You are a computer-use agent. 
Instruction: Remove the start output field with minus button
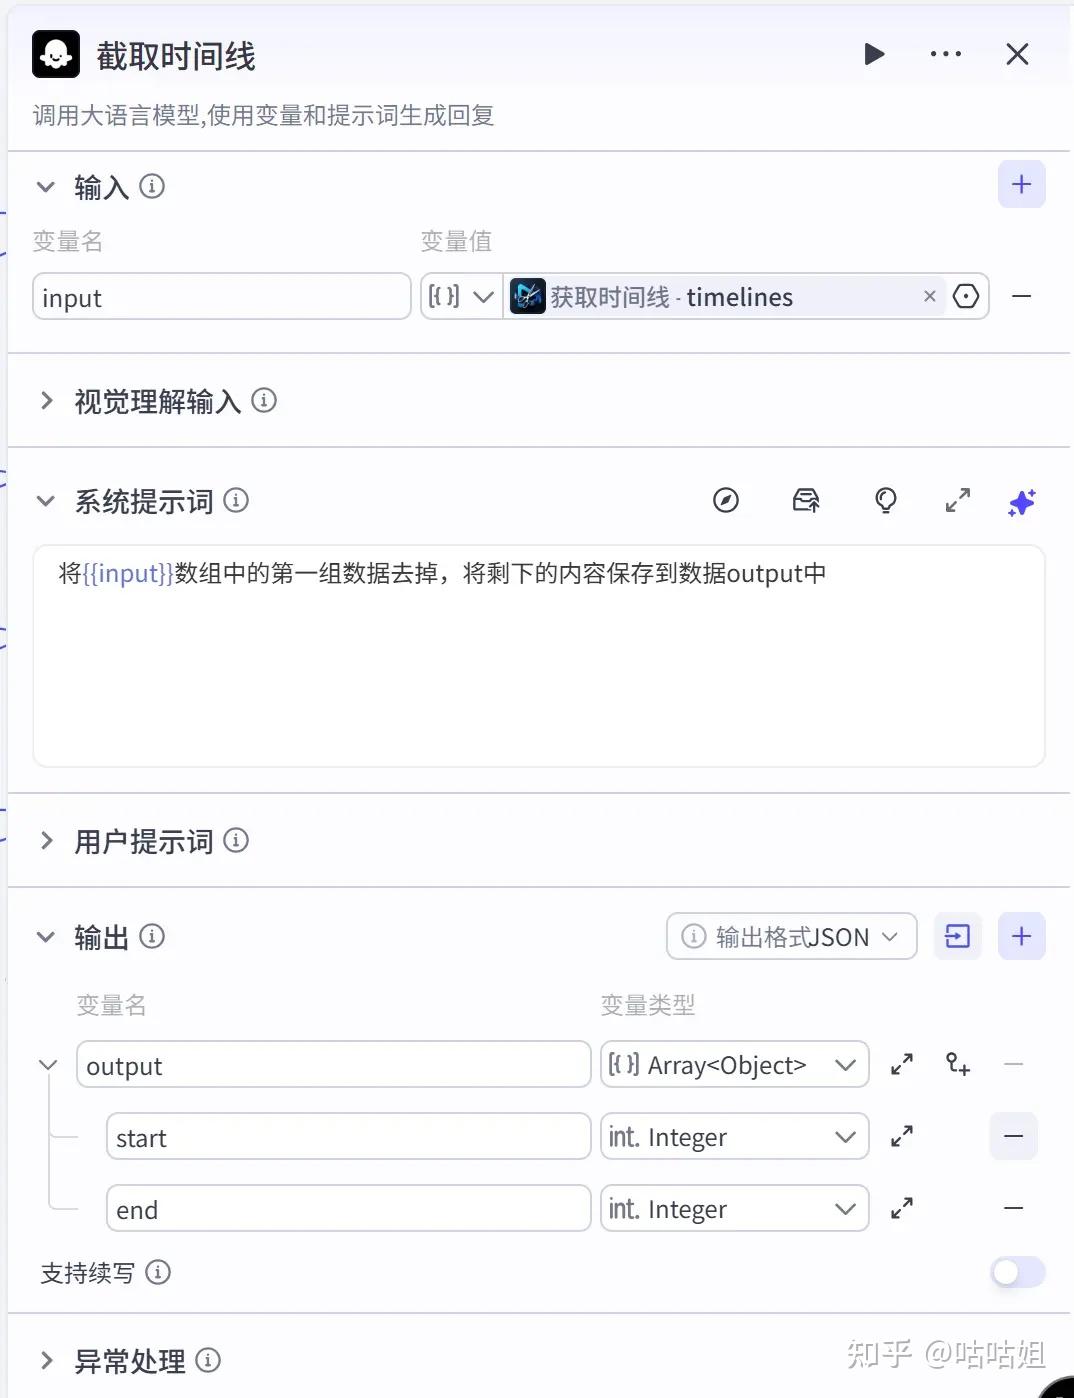(x=1013, y=1137)
